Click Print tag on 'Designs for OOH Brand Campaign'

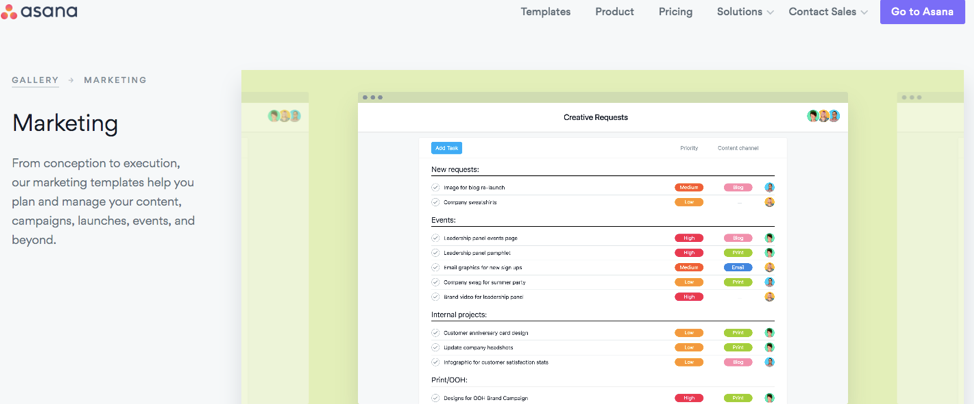point(738,398)
